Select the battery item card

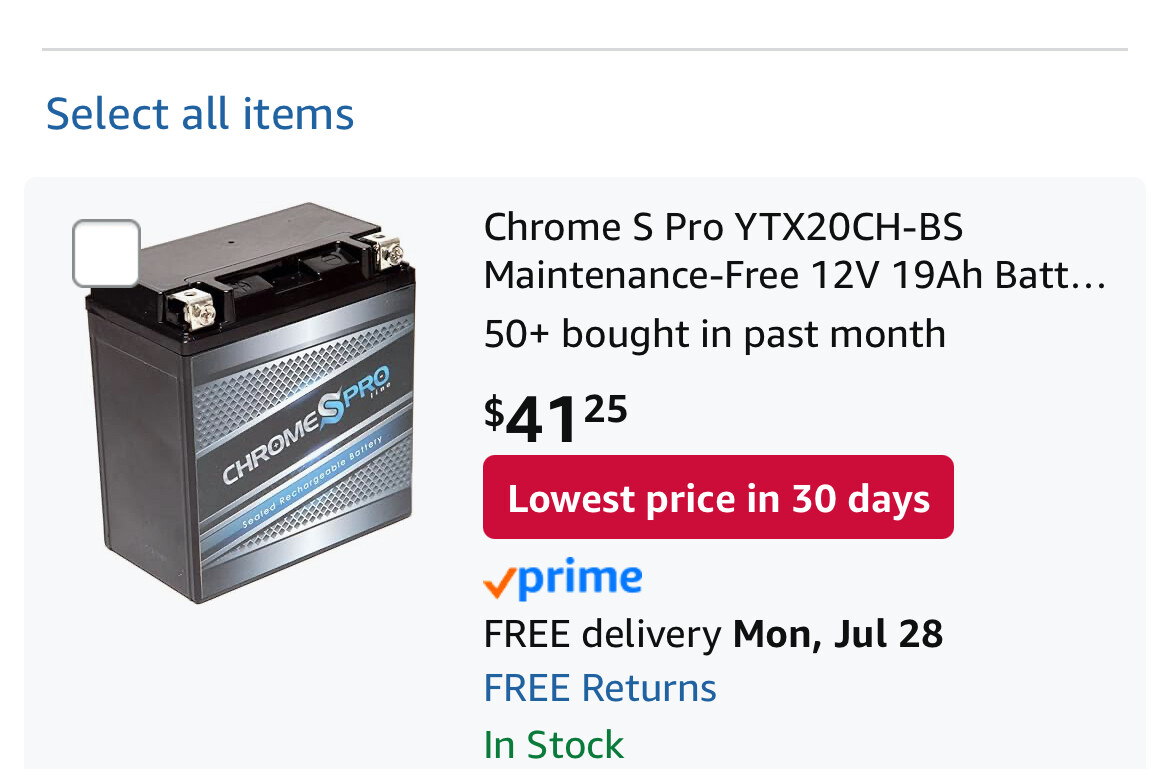(585, 470)
